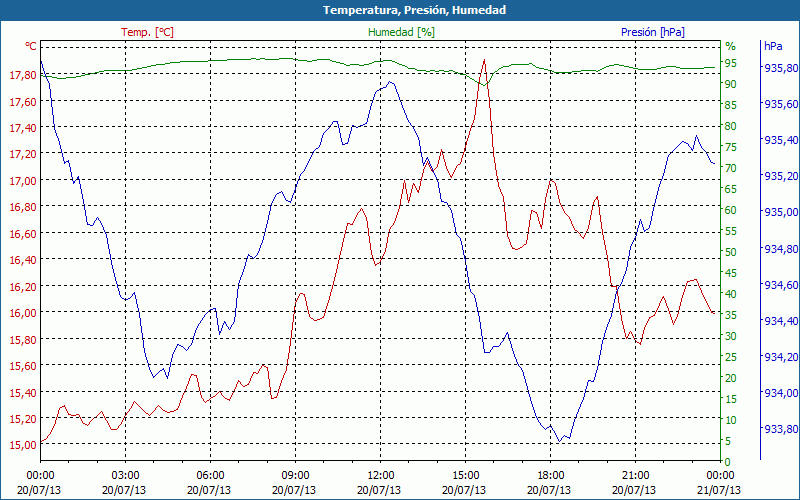The image size is (800, 500).
Task: Click pressure axis value 935,00
Action: 781,212
